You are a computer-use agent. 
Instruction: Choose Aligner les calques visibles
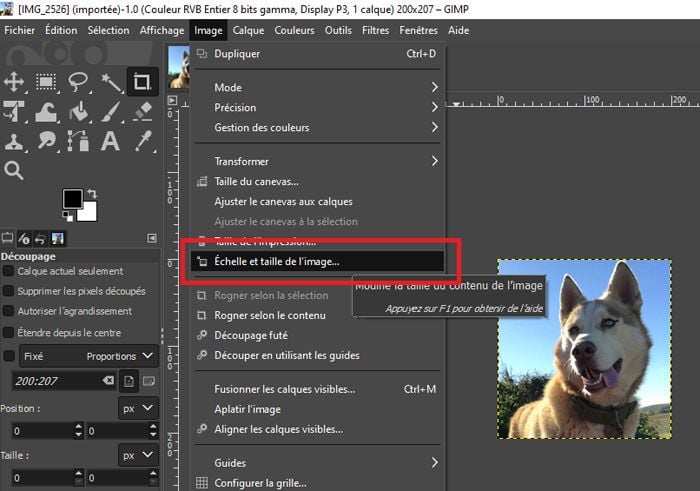pos(318,429)
